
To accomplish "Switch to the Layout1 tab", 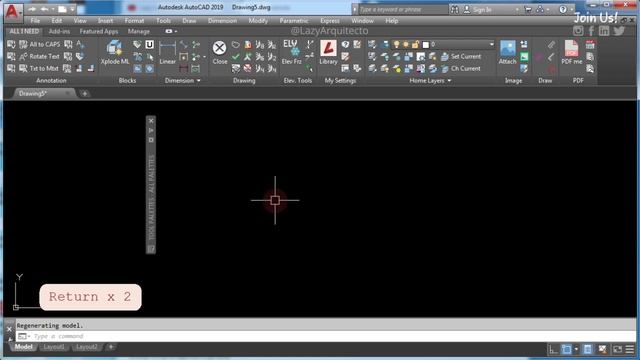I will tap(53, 347).
